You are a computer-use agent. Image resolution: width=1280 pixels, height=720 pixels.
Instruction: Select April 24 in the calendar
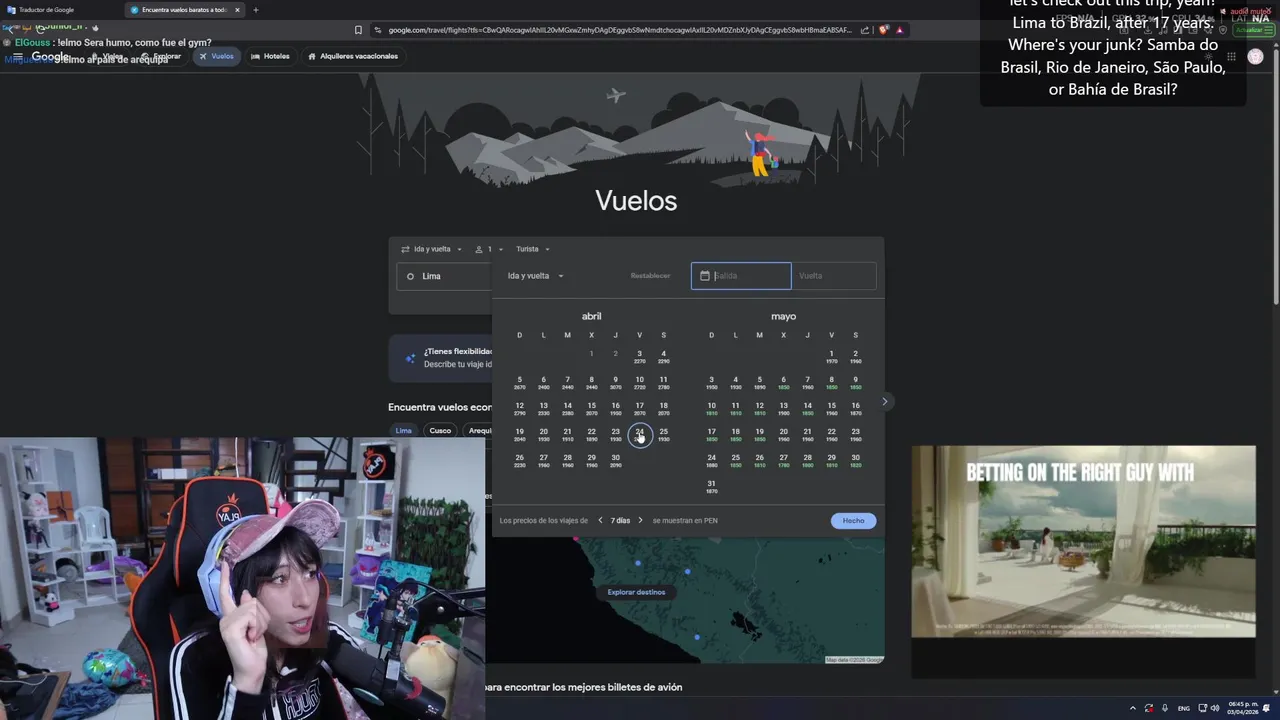(x=640, y=435)
